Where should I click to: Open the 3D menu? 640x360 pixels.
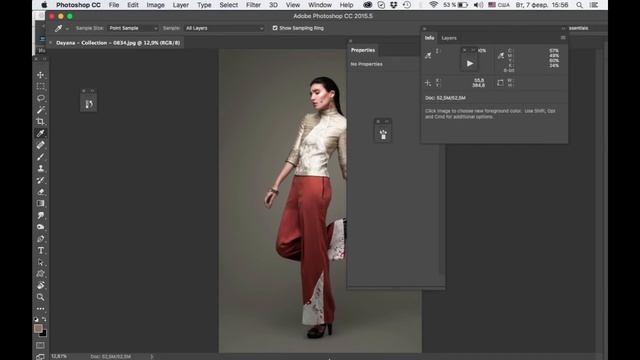273,5
